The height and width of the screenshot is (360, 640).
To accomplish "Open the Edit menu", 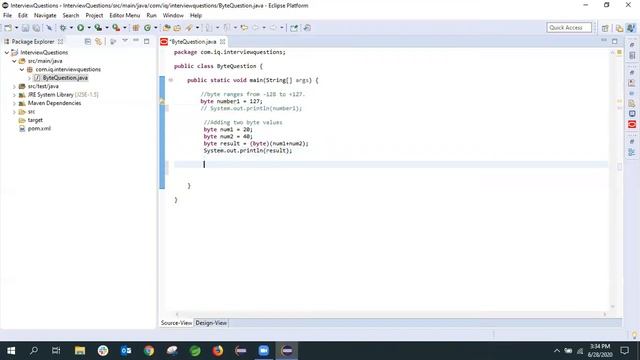I will 22,16.
